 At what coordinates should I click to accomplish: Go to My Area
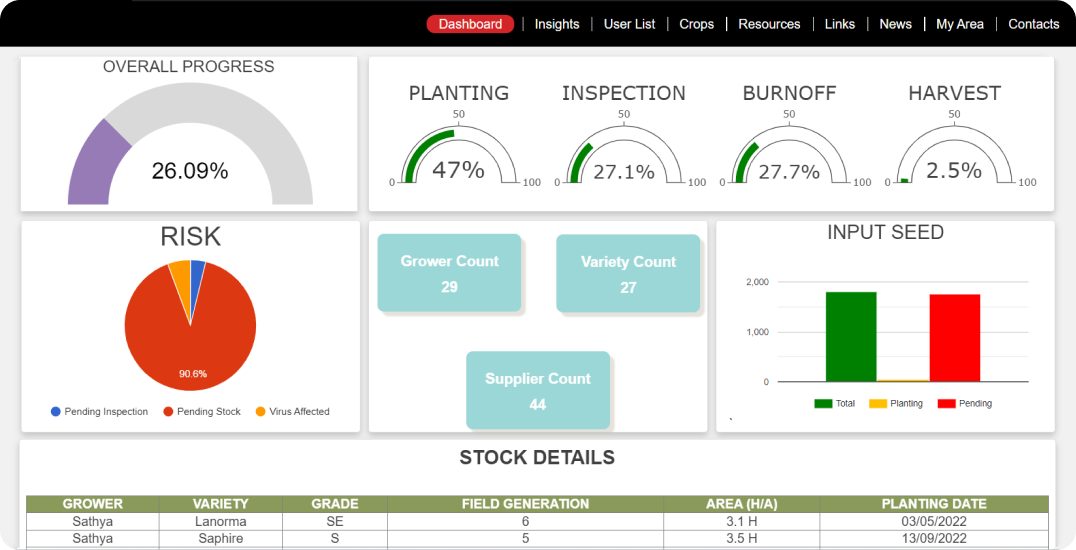point(959,24)
